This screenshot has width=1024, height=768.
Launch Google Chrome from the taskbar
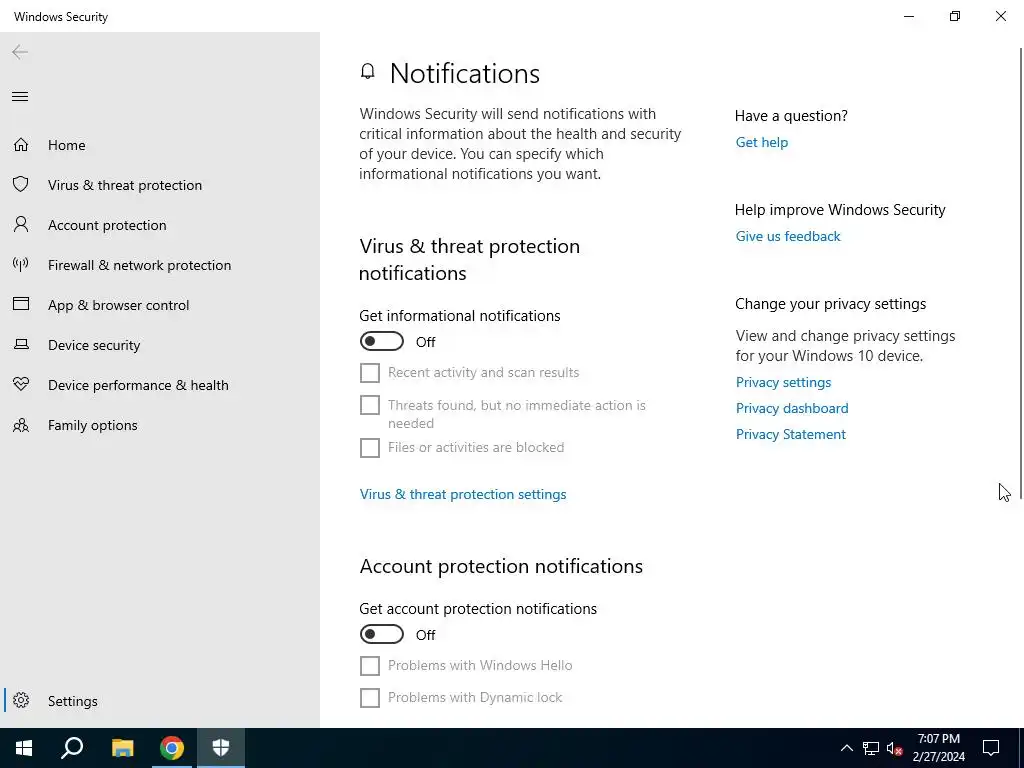coord(172,748)
